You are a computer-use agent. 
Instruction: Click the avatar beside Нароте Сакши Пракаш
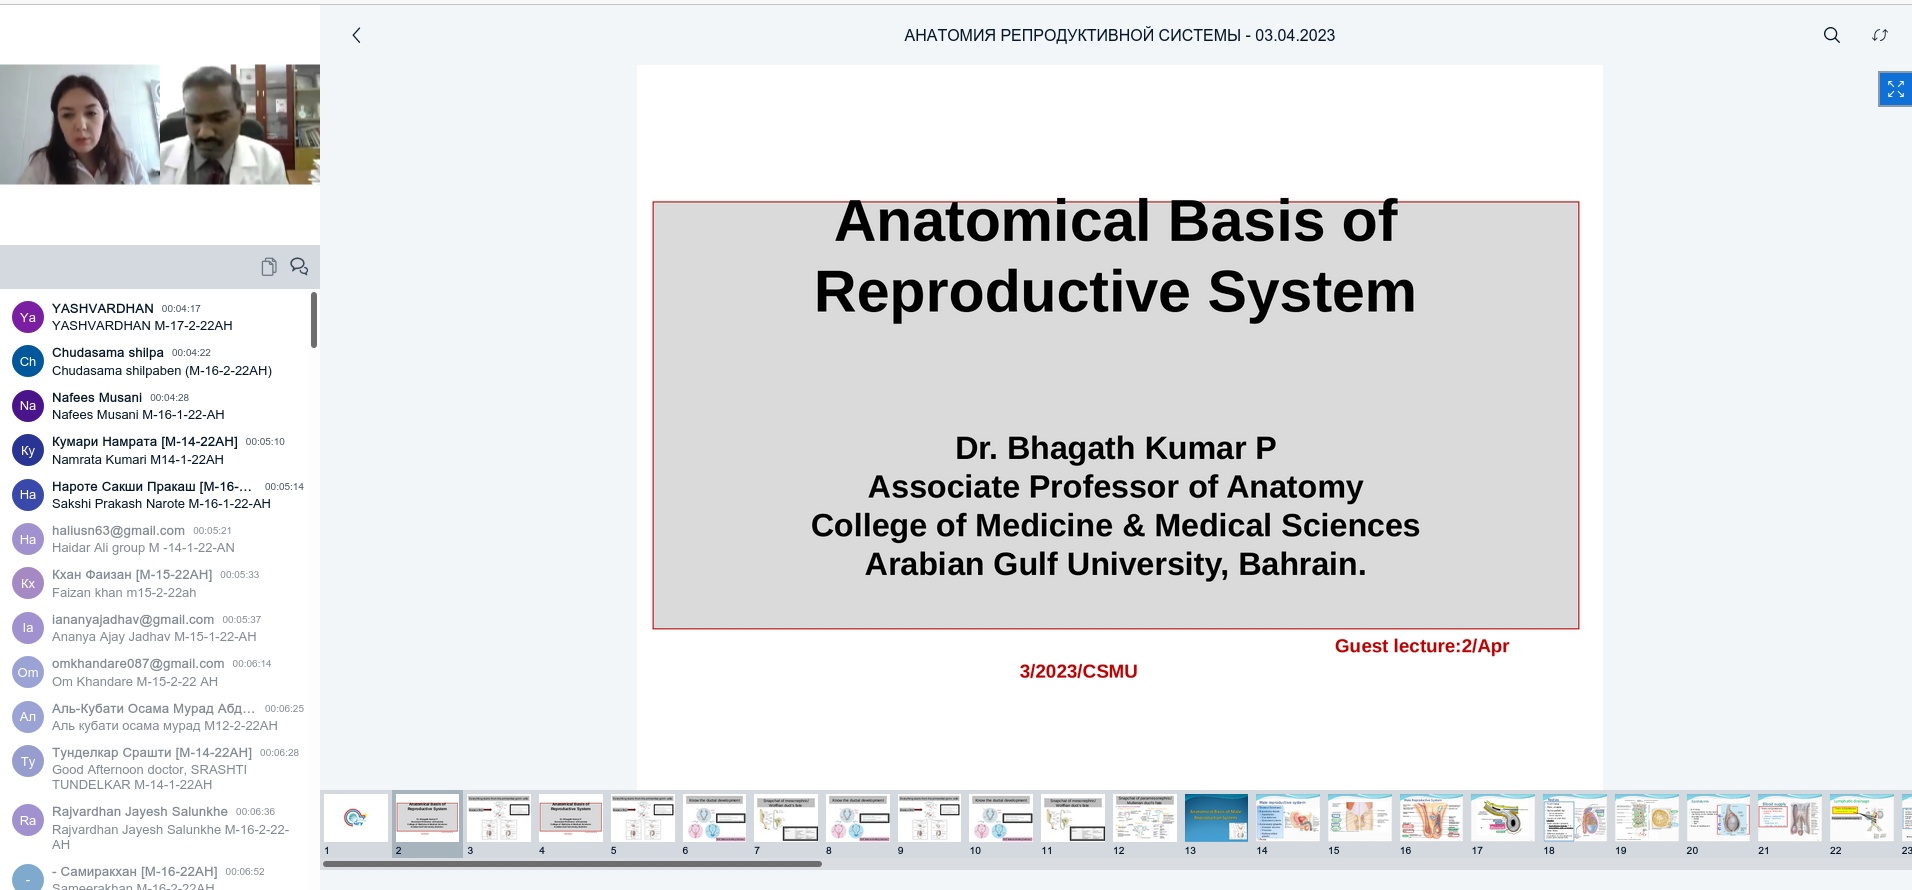[28, 494]
